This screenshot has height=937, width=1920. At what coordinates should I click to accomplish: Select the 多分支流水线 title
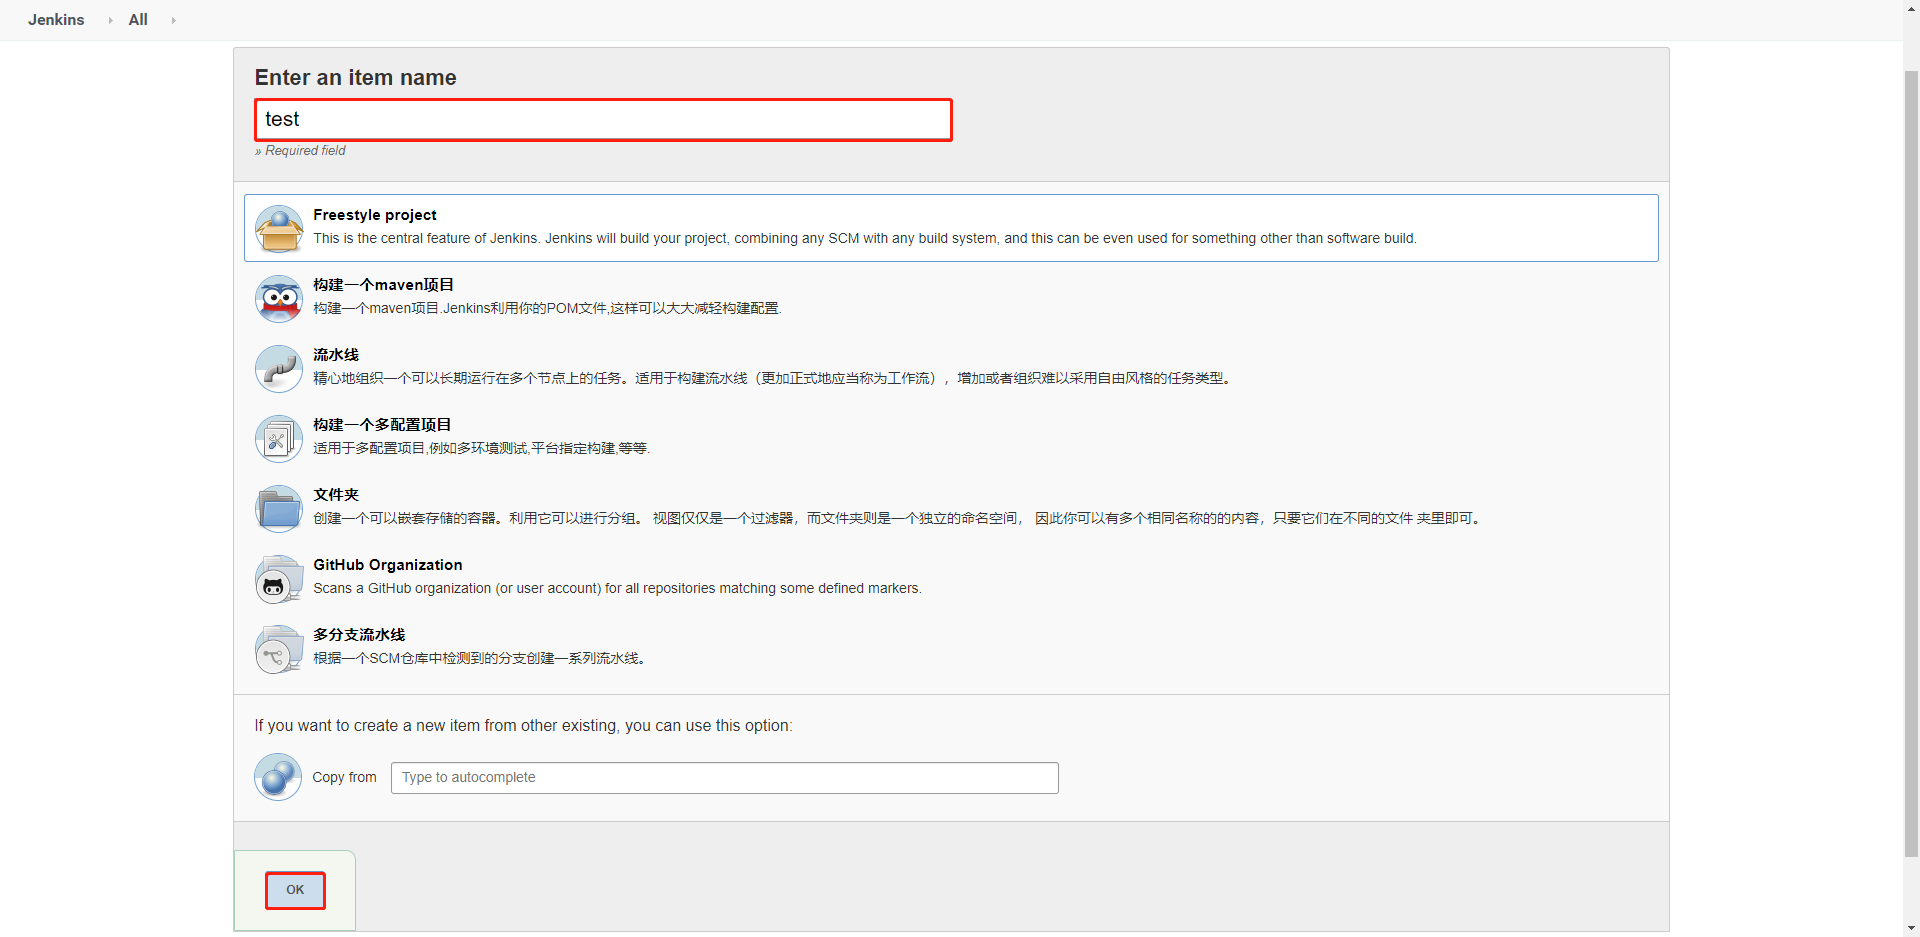[x=359, y=635]
